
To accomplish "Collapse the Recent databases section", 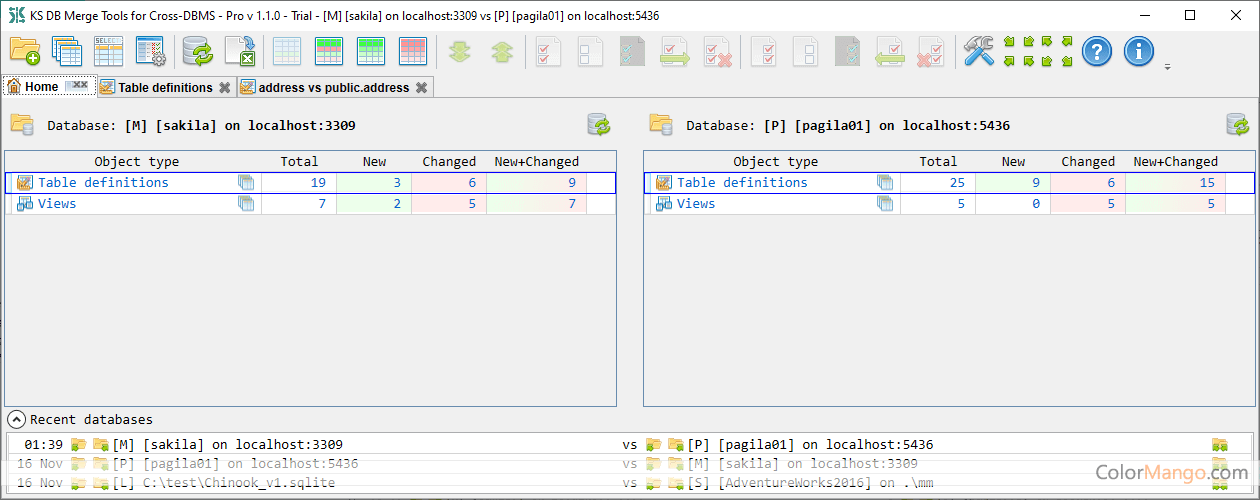I will point(17,419).
